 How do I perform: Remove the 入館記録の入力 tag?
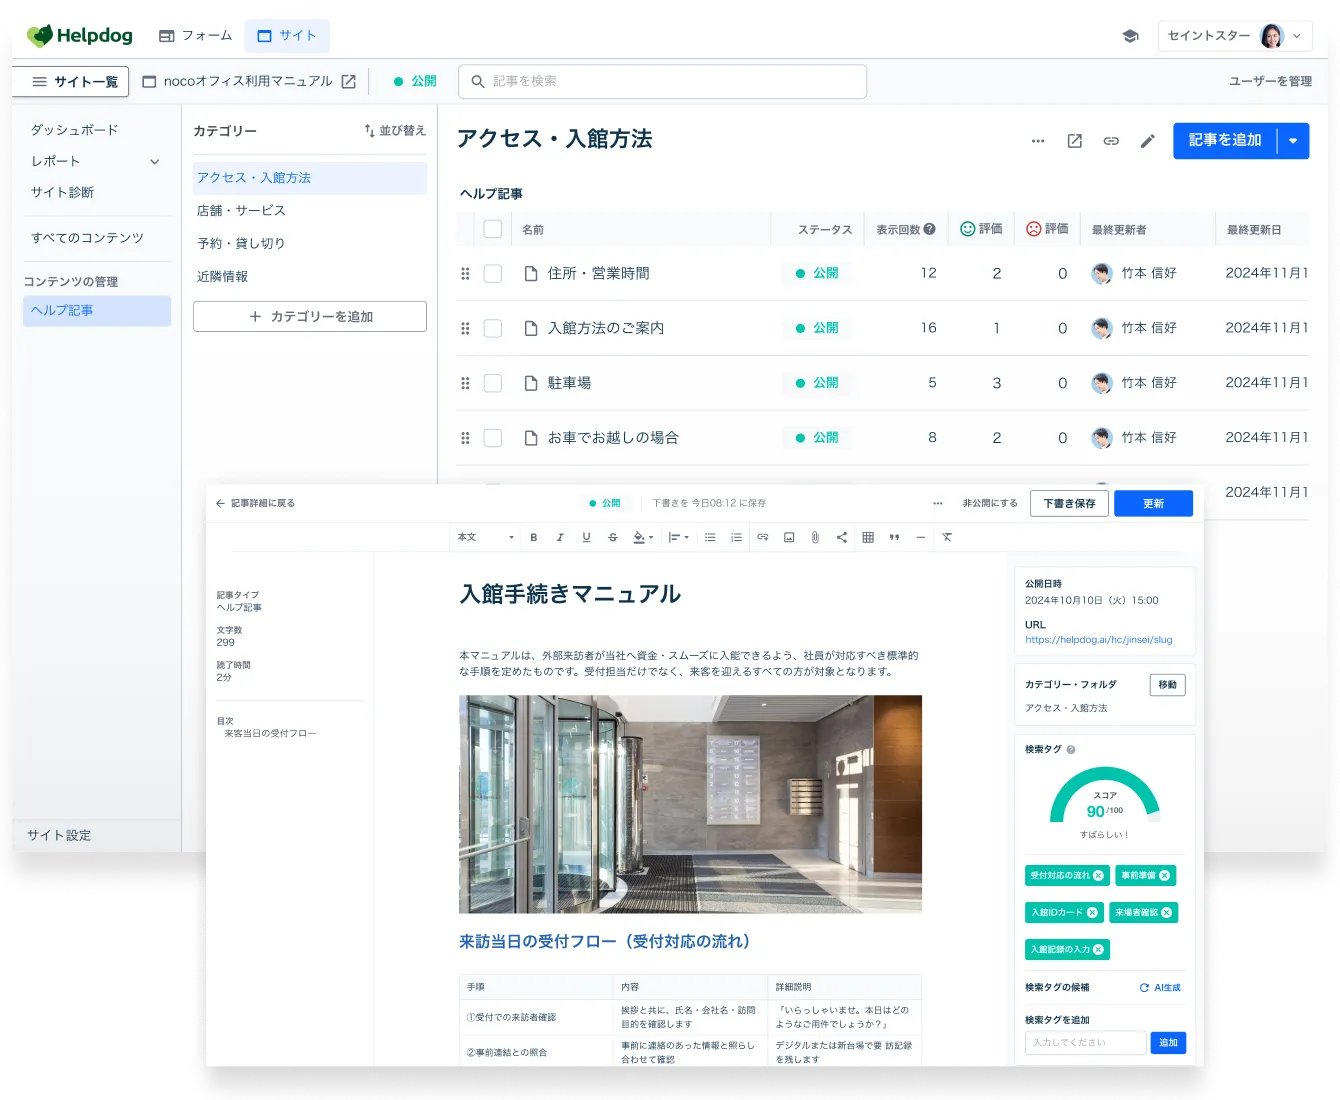pyautogui.click(x=1098, y=950)
